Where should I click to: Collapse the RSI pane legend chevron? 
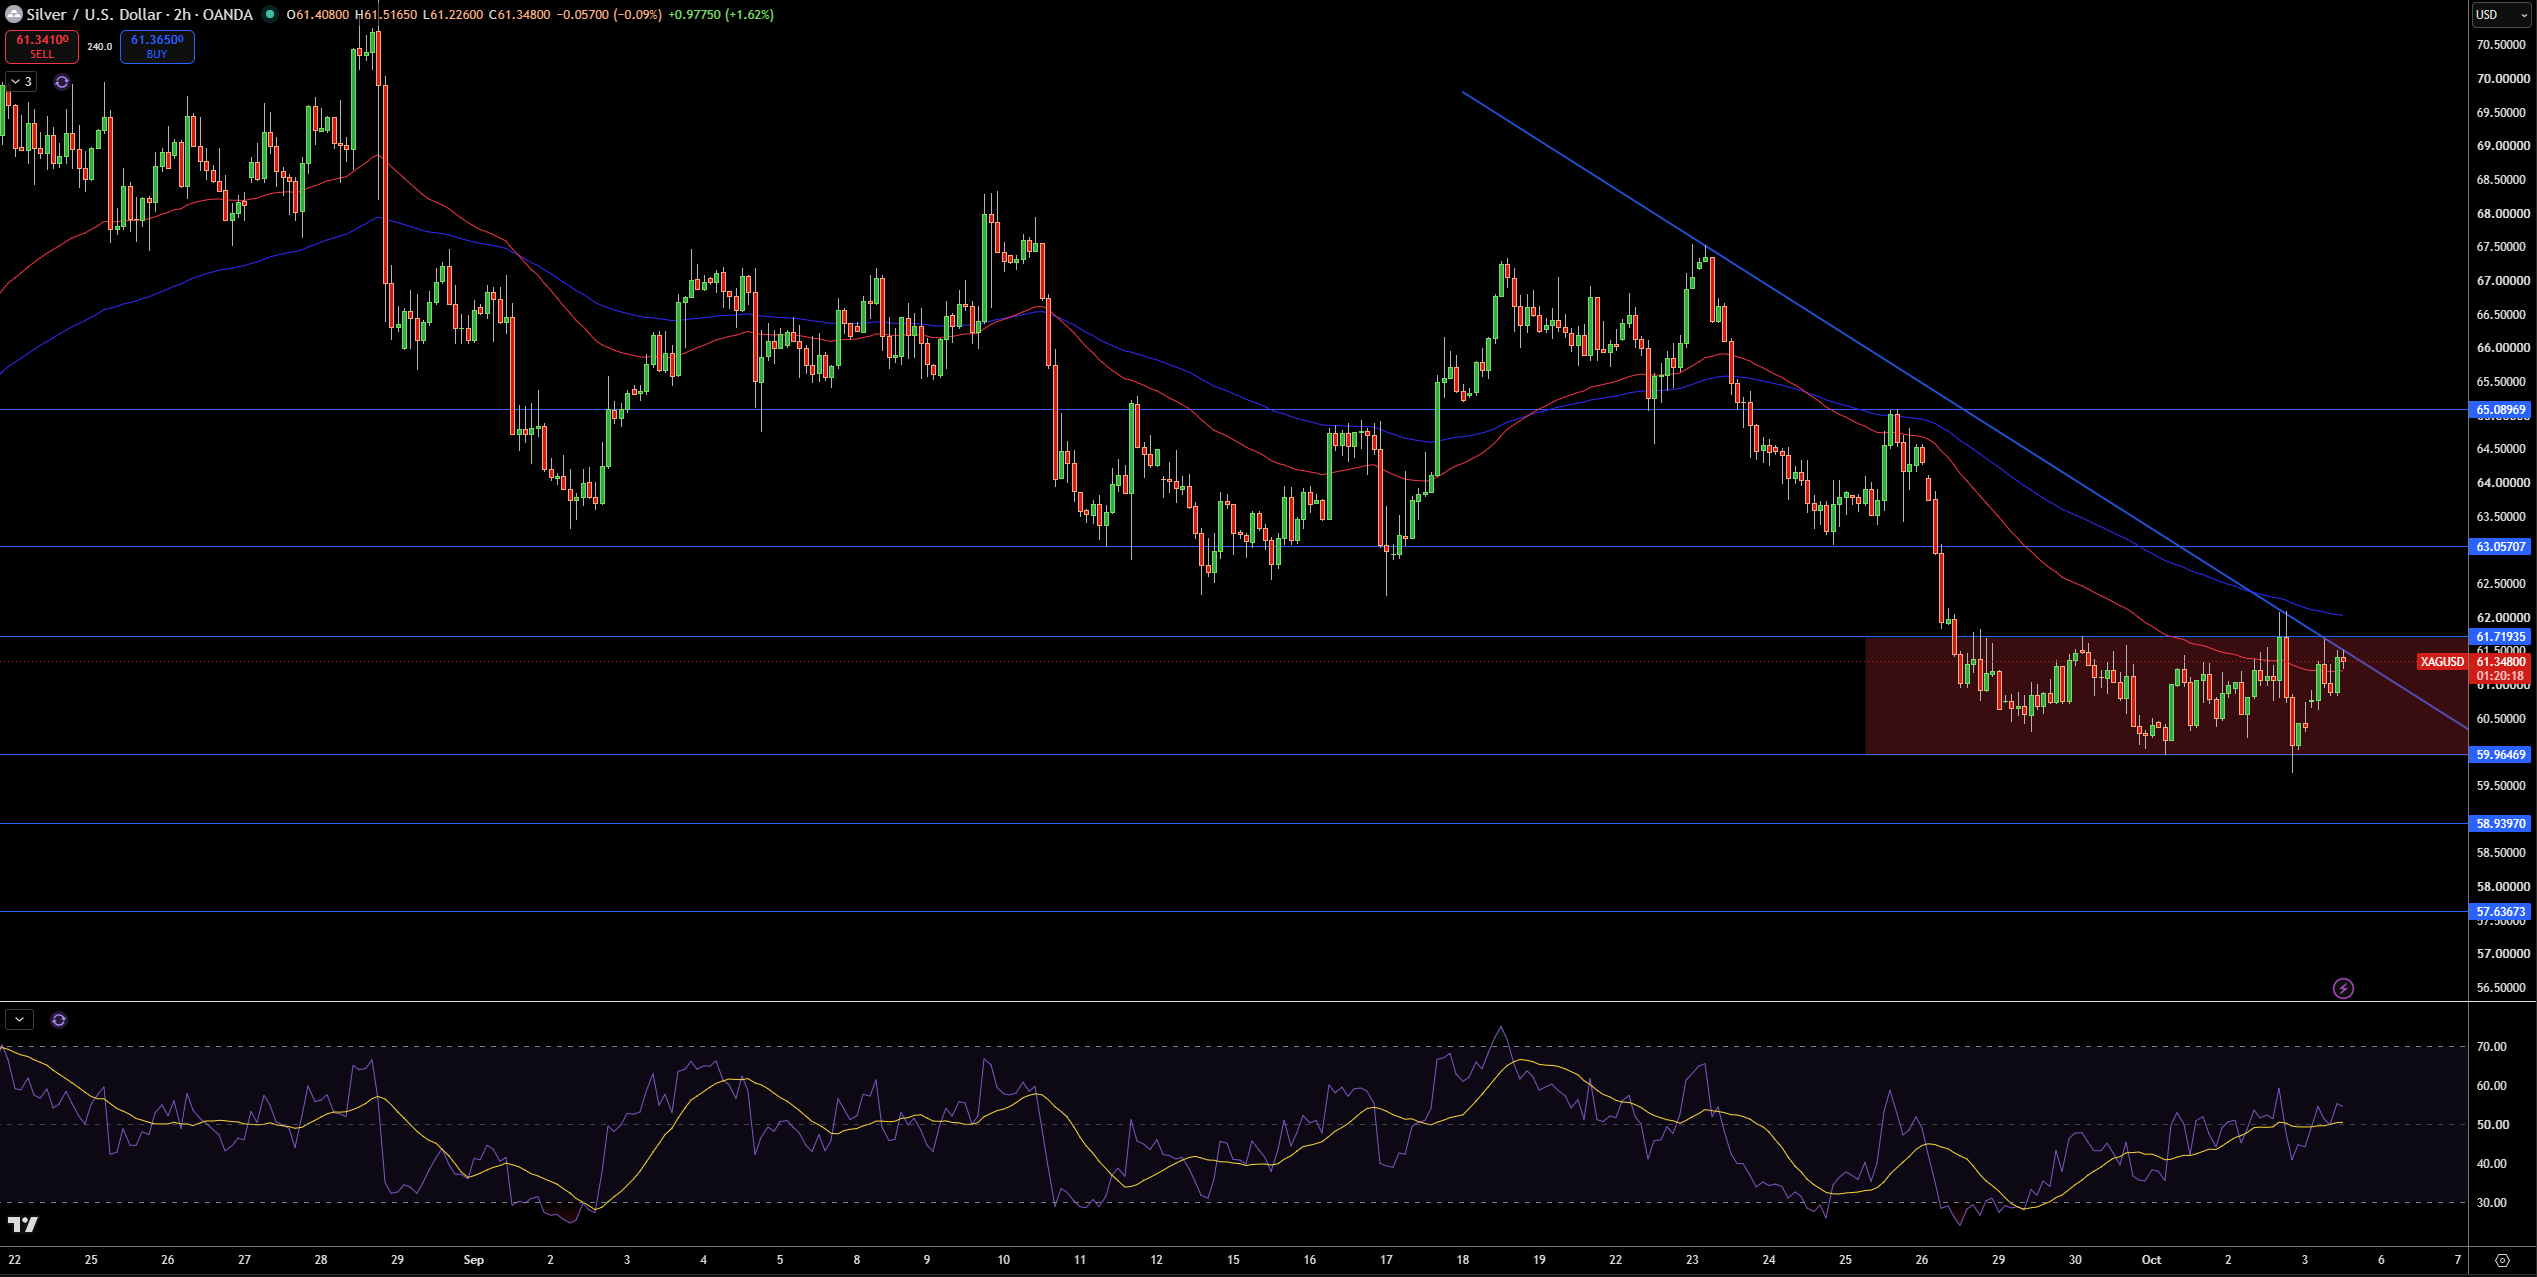pyautogui.click(x=19, y=1020)
